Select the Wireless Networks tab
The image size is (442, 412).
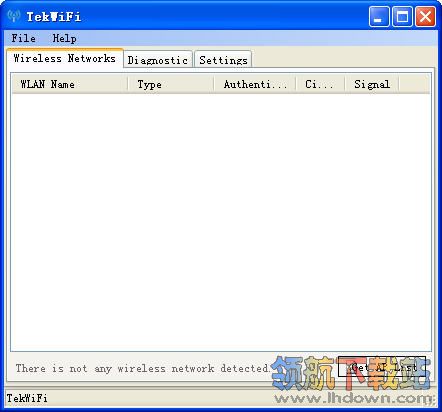(65, 58)
